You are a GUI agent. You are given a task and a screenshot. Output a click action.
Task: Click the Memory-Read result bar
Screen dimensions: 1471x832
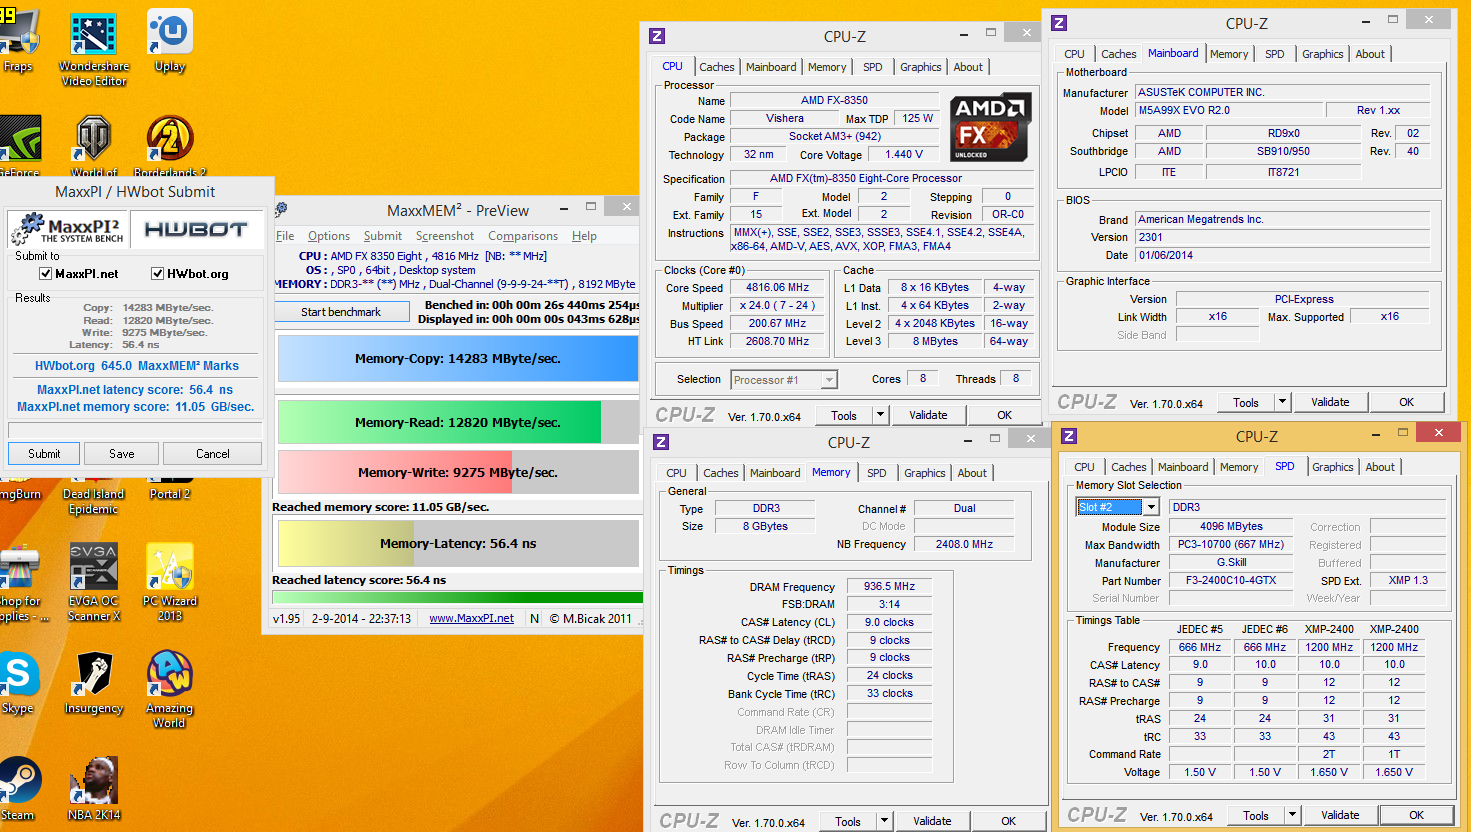458,422
